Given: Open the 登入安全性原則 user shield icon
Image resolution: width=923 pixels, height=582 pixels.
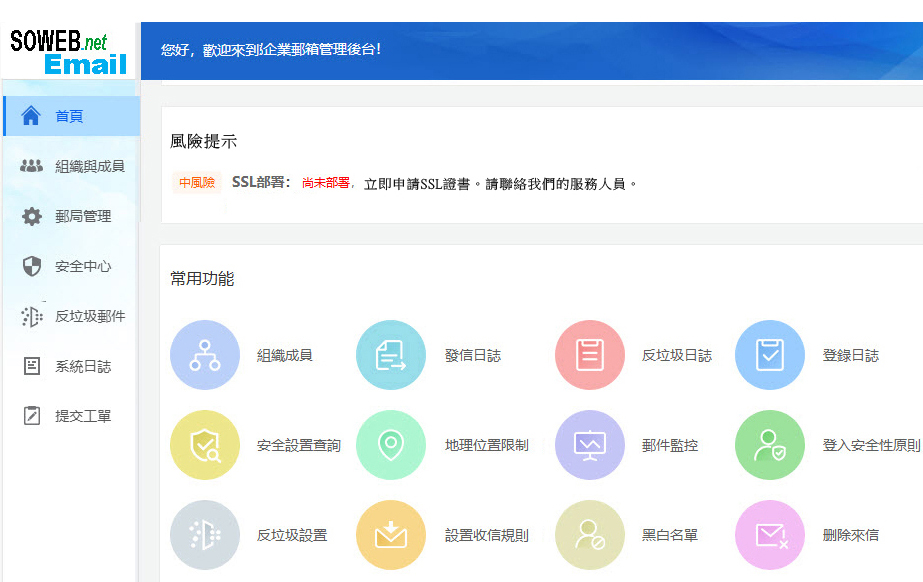Looking at the screenshot, I should [770, 445].
